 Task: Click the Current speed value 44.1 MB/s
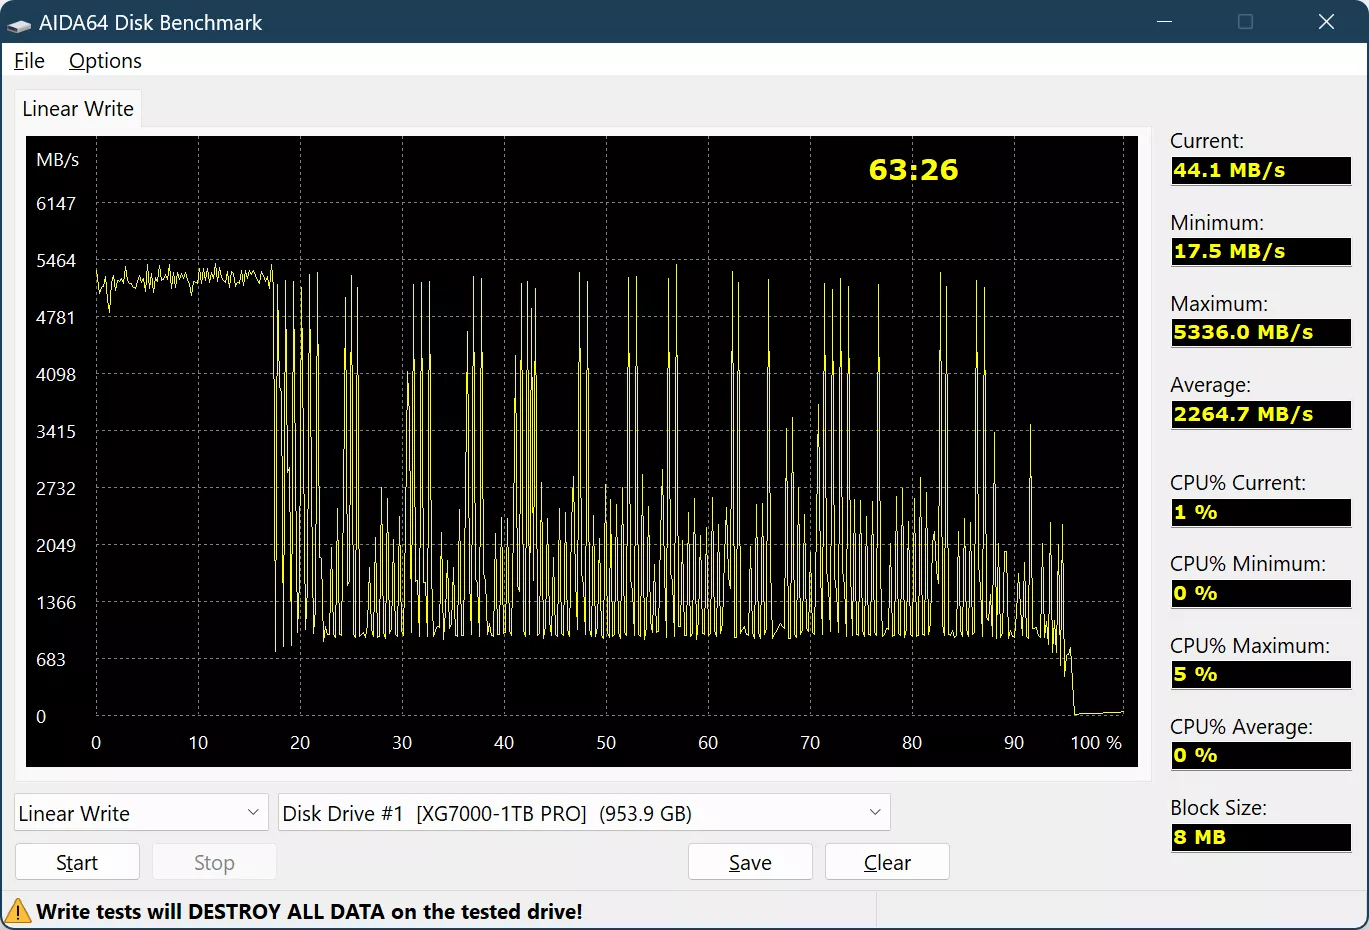(1261, 170)
